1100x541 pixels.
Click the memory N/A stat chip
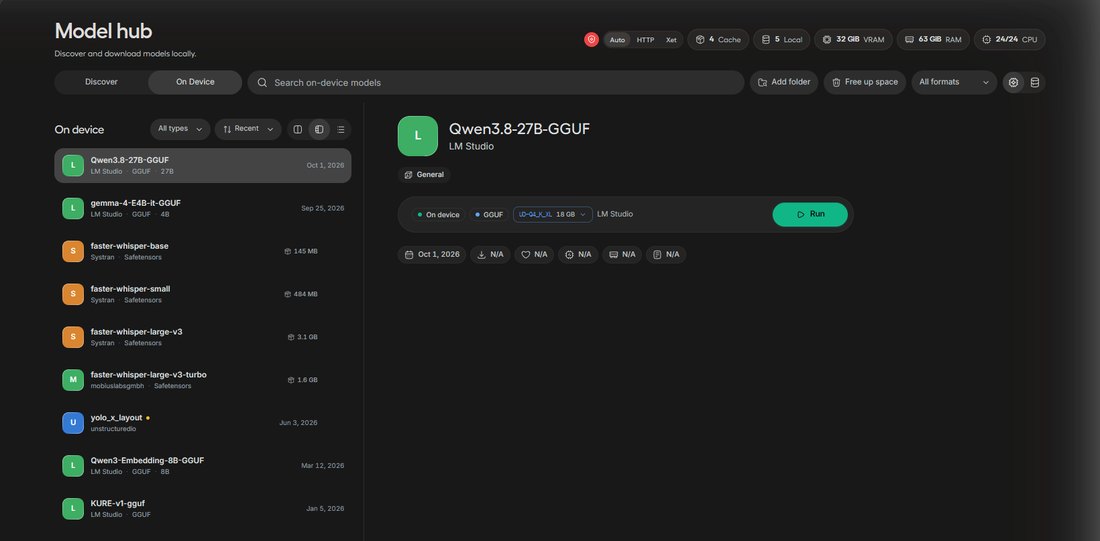coord(622,255)
